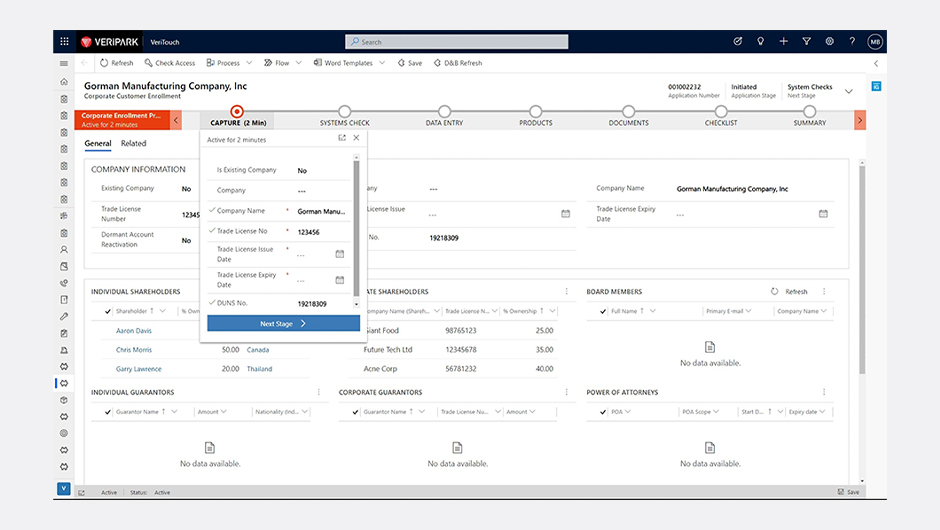
Task: Open the advanced find funnel icon
Action: coord(806,41)
